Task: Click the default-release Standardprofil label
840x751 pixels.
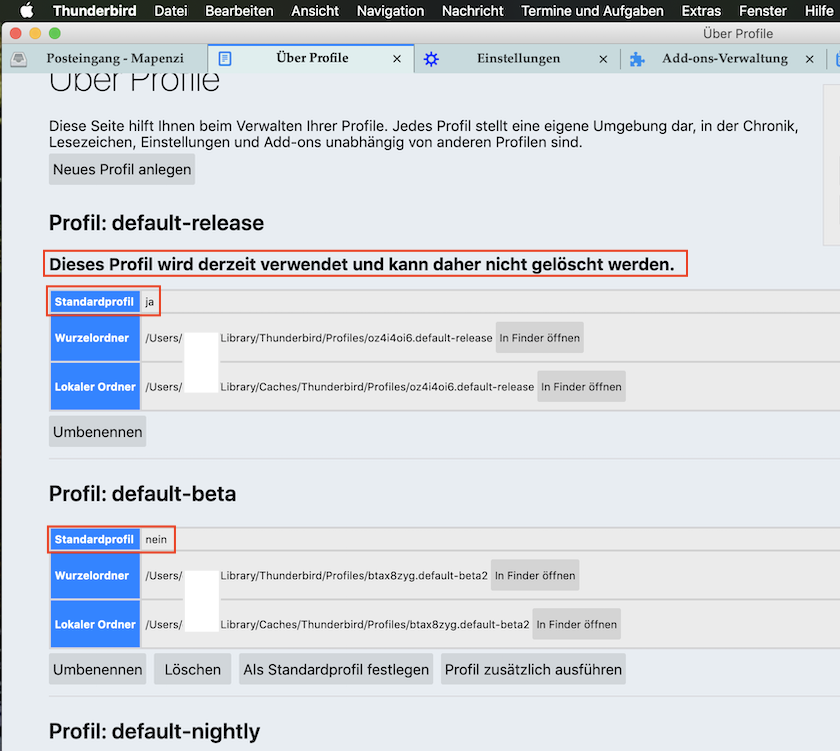Action: coord(95,302)
